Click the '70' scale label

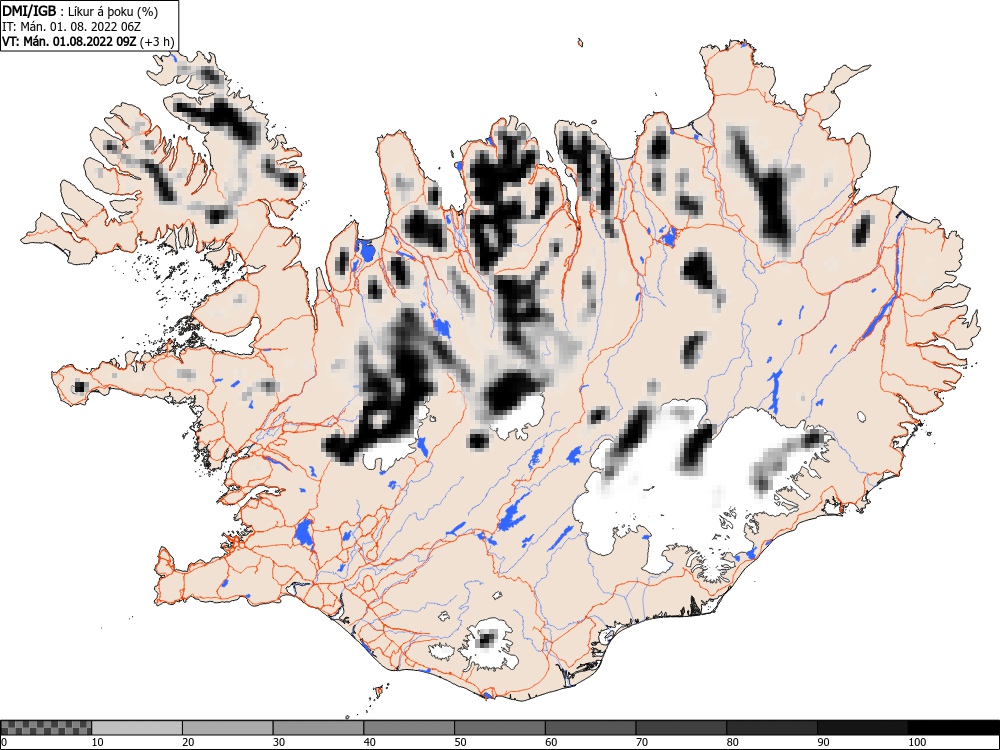[x=642, y=742]
